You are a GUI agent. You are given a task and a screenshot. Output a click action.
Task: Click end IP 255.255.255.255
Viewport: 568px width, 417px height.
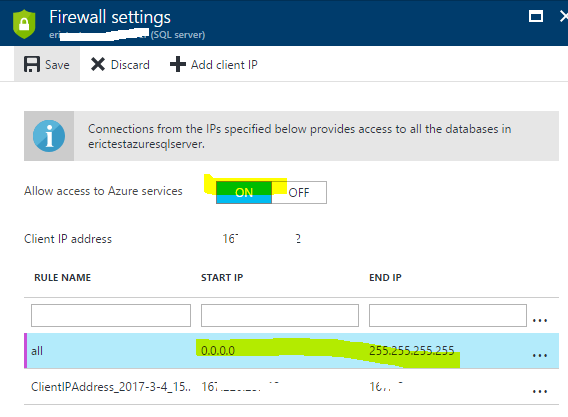click(412, 351)
